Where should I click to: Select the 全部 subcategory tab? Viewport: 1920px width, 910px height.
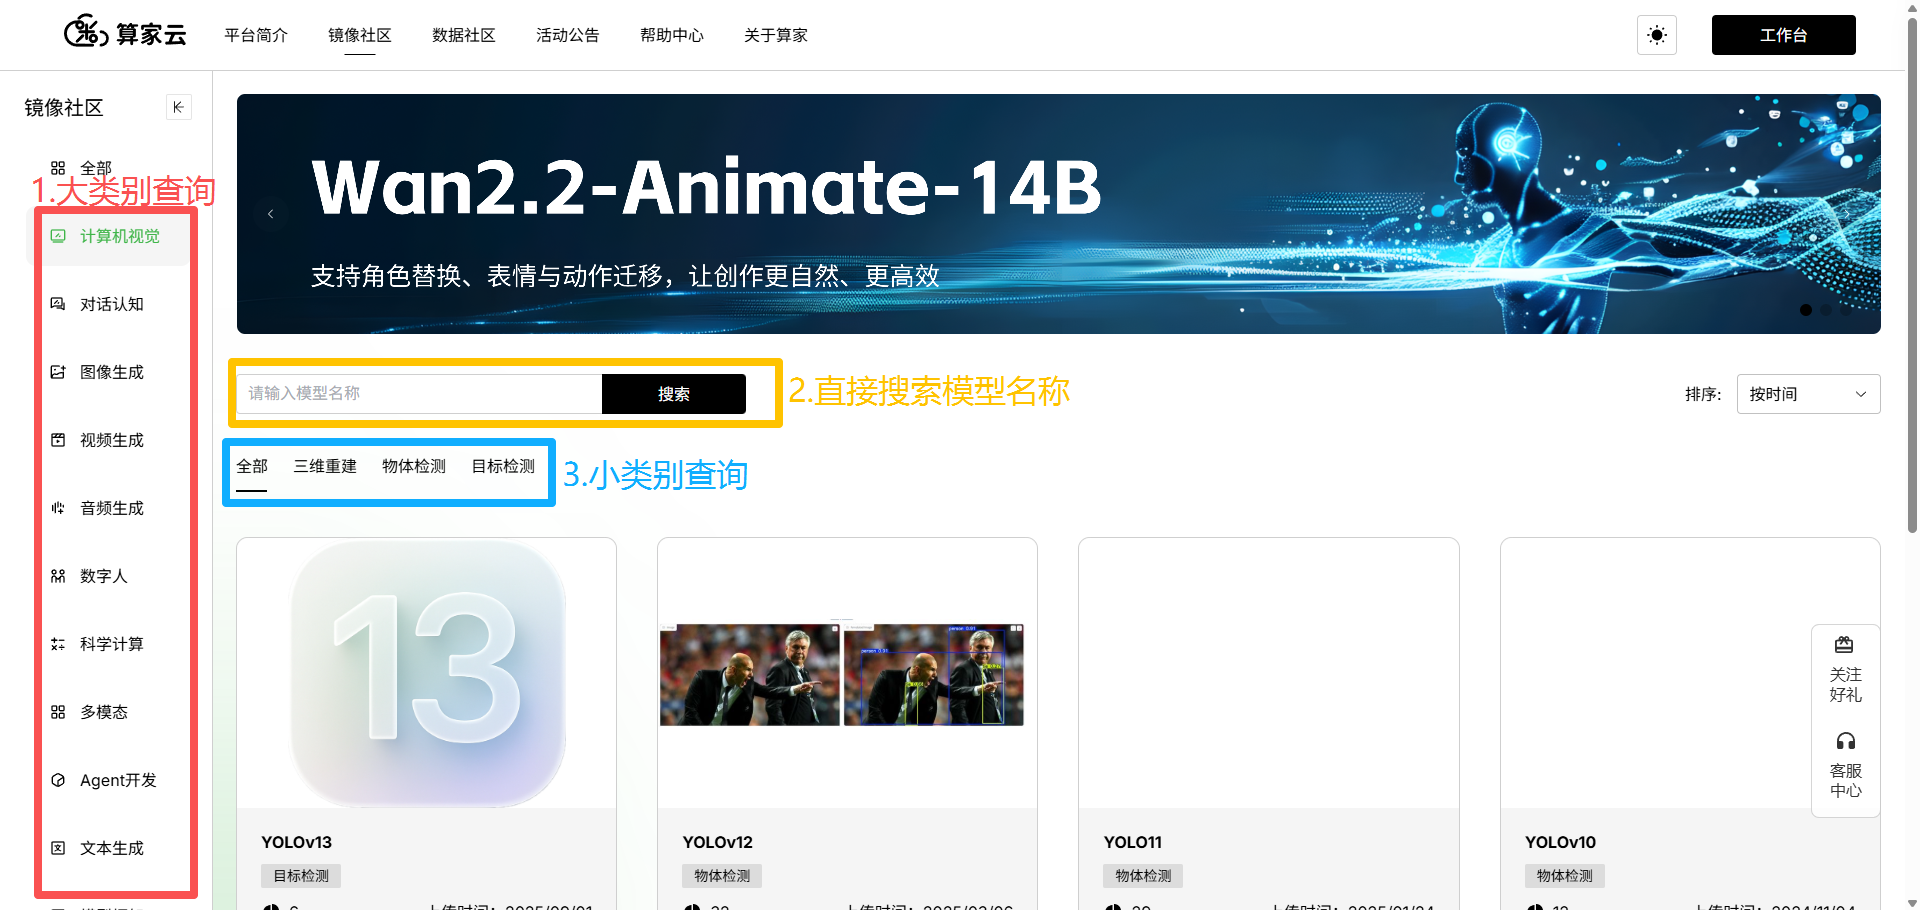[252, 466]
